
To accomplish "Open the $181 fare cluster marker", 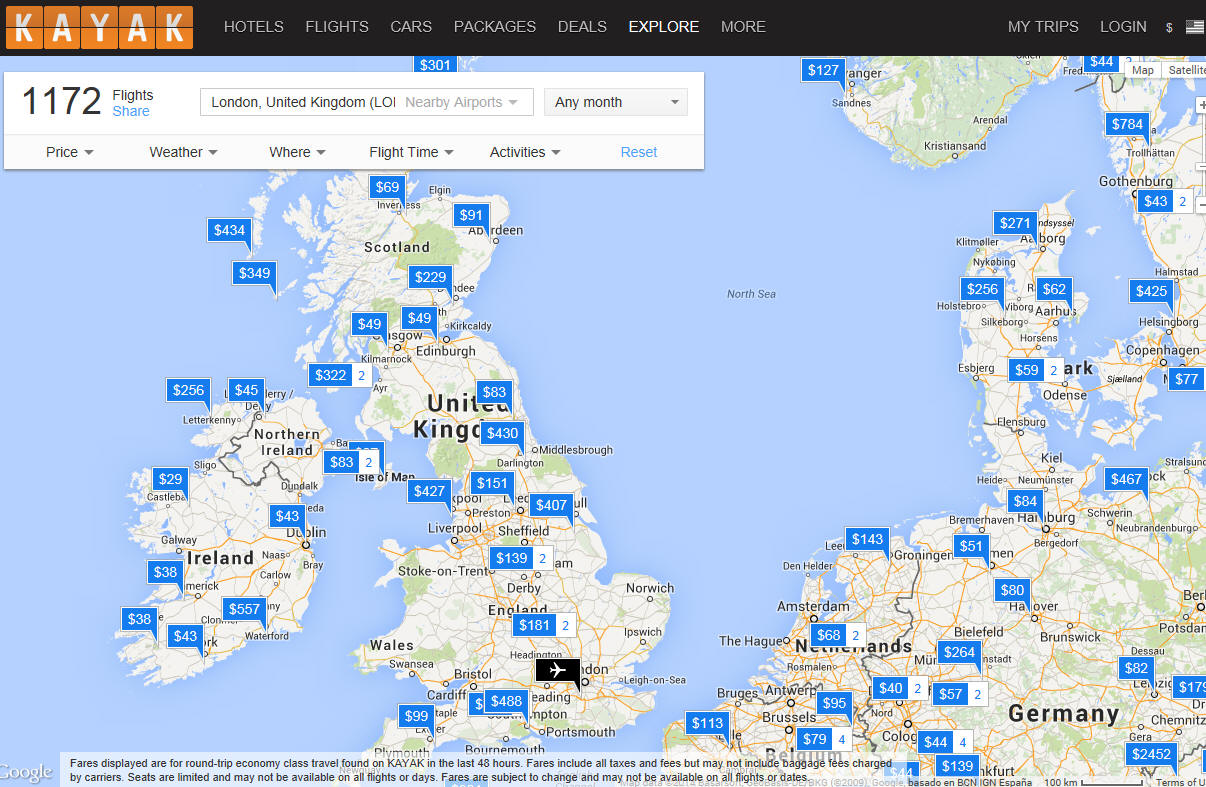I will click(534, 625).
